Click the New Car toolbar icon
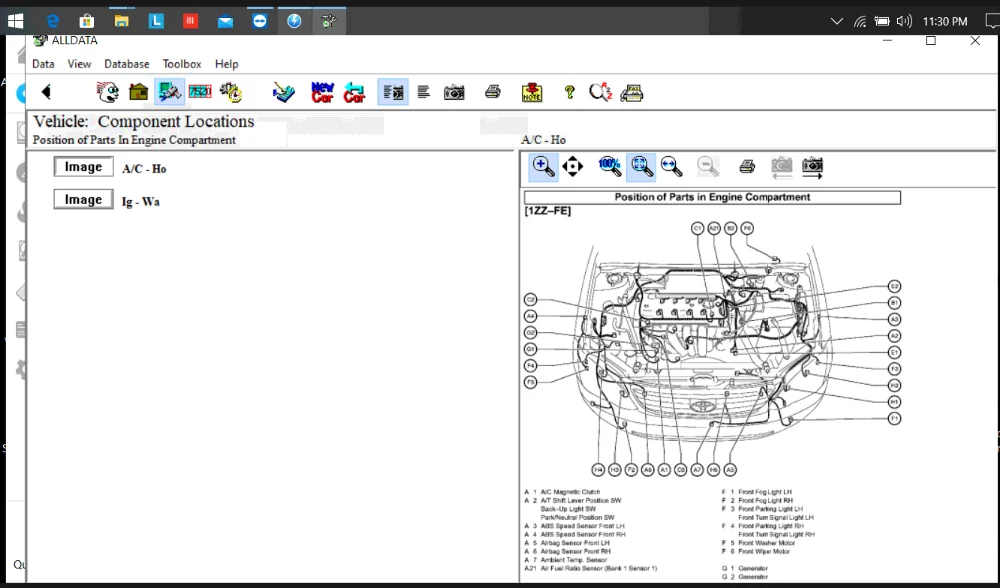The height and width of the screenshot is (588, 1000). [322, 92]
